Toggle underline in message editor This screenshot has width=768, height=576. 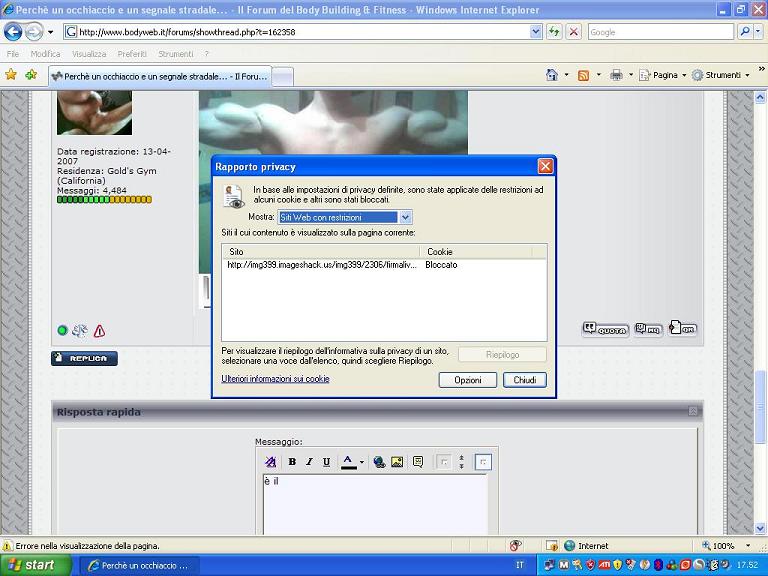click(x=326, y=462)
